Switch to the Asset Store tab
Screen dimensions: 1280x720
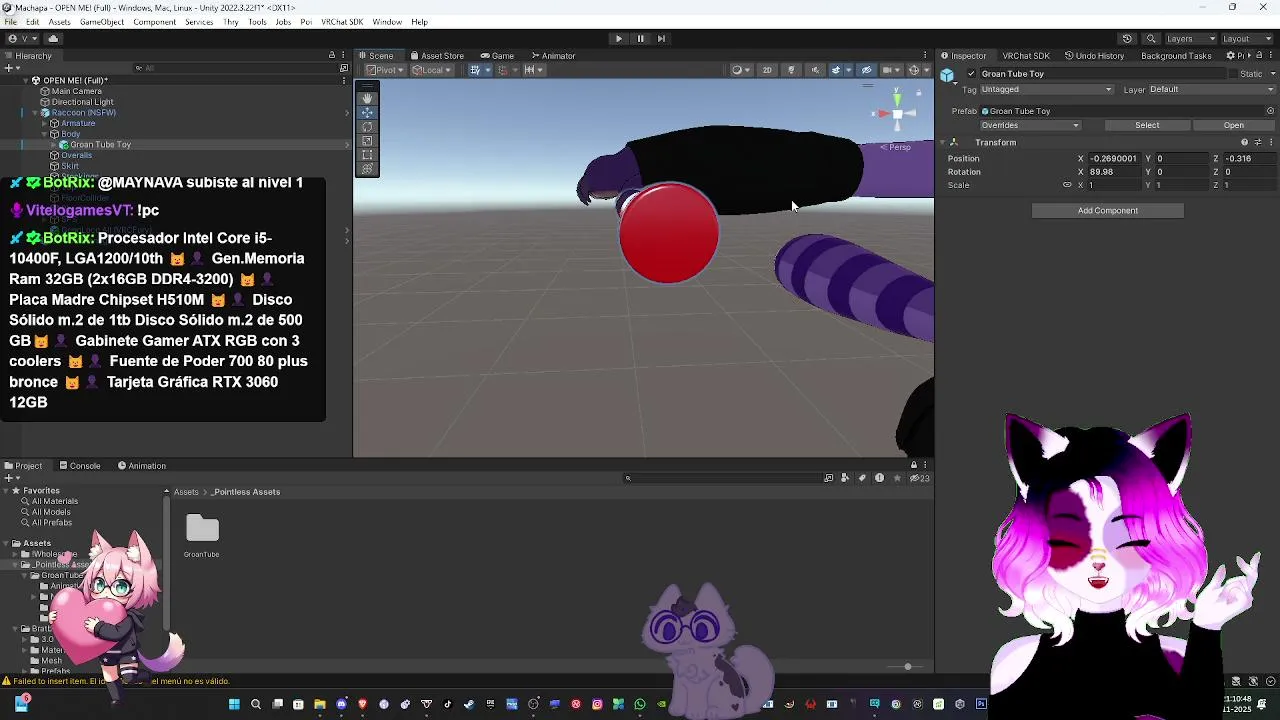(436, 56)
